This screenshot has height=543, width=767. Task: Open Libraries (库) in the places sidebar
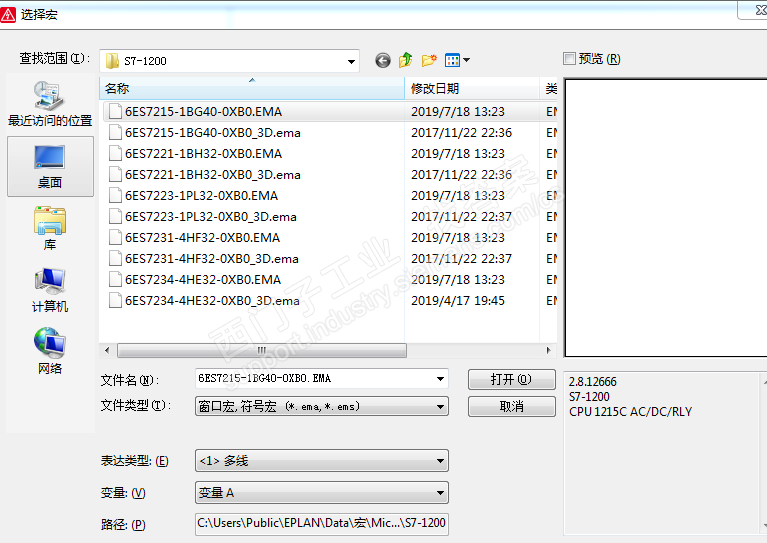coord(50,228)
